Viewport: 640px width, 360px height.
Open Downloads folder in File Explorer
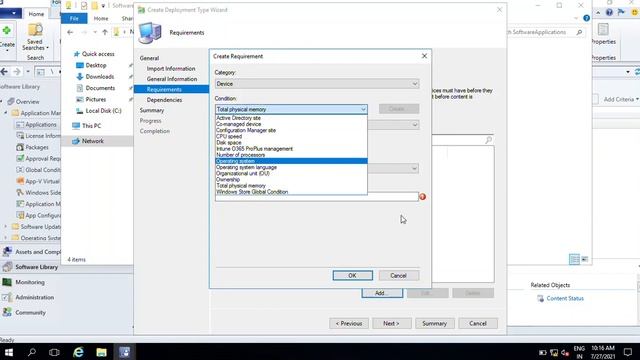click(x=100, y=77)
